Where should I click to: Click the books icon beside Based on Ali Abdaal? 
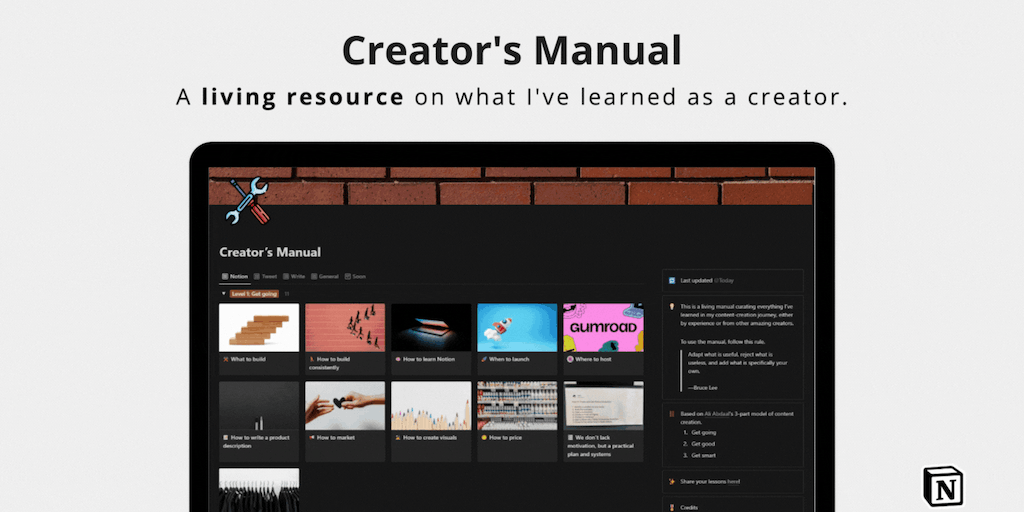[671, 413]
